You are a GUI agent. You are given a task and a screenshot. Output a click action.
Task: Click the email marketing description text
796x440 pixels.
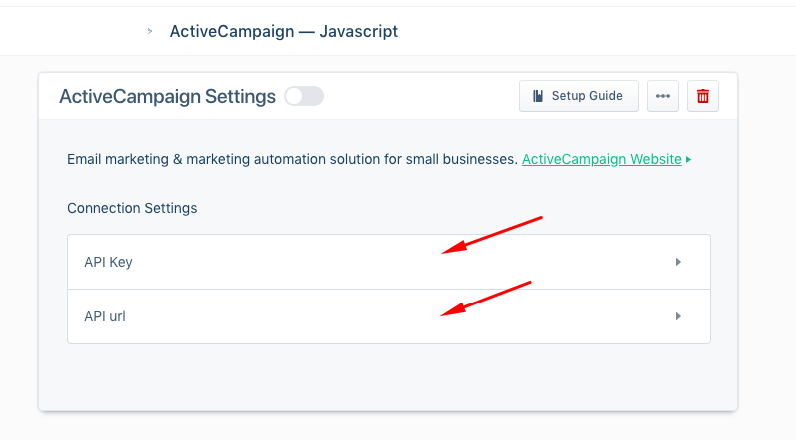click(x=292, y=159)
